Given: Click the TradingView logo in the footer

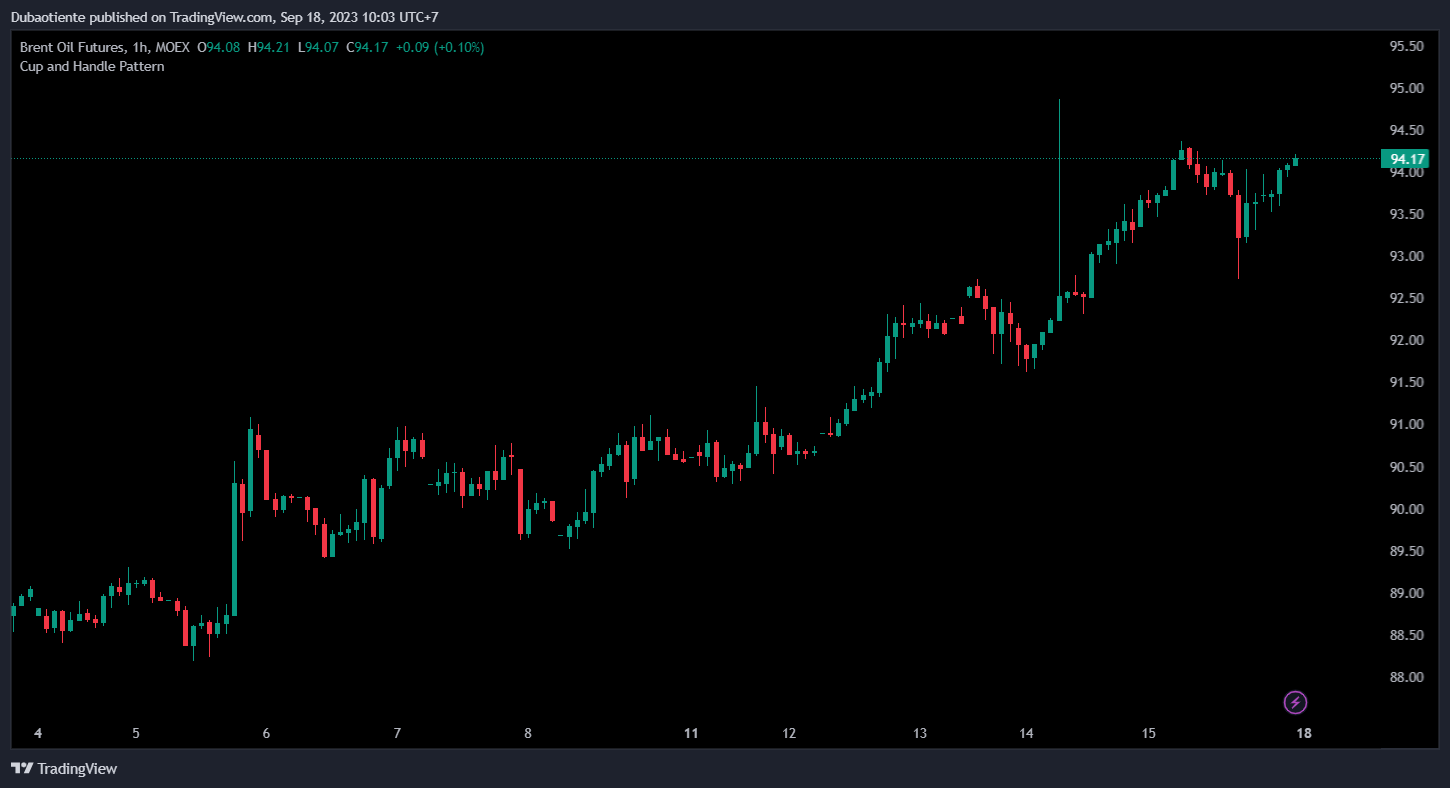Looking at the screenshot, I should click(64, 769).
